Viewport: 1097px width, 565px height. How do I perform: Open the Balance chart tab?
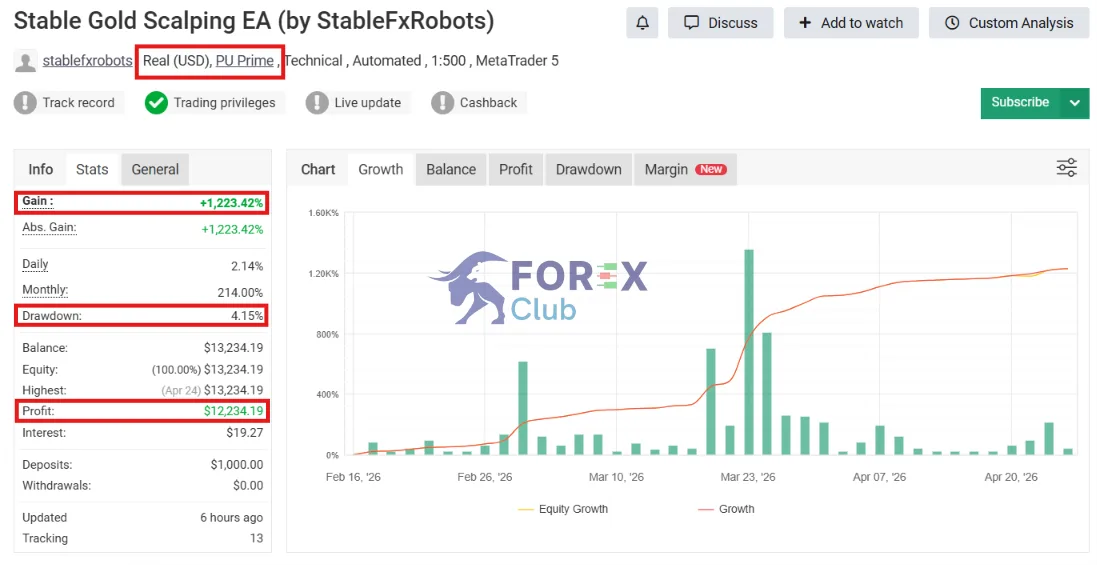[451, 169]
